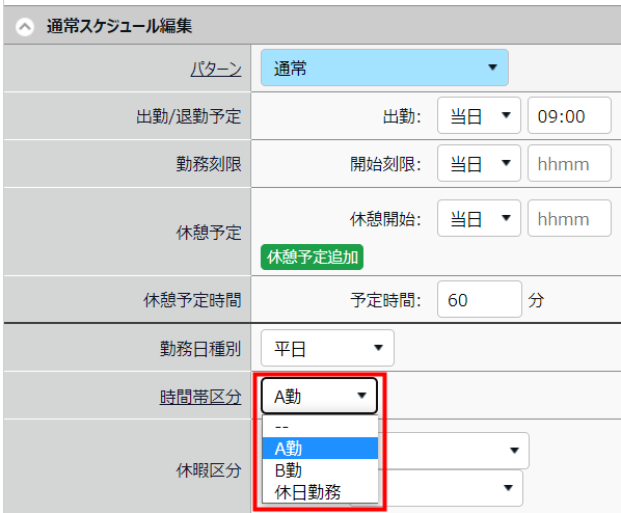
Task: Open the 休憩開始 day dropdown
Action: click(478, 219)
